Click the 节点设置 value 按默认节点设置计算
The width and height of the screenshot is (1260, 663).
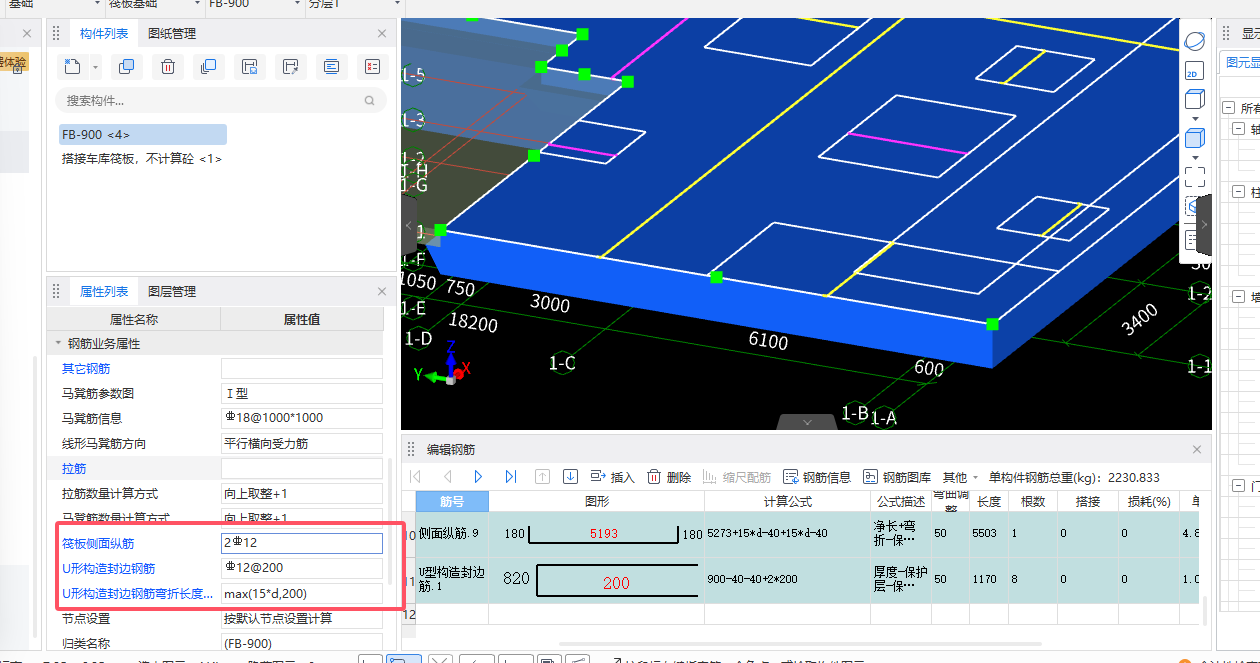(x=302, y=618)
